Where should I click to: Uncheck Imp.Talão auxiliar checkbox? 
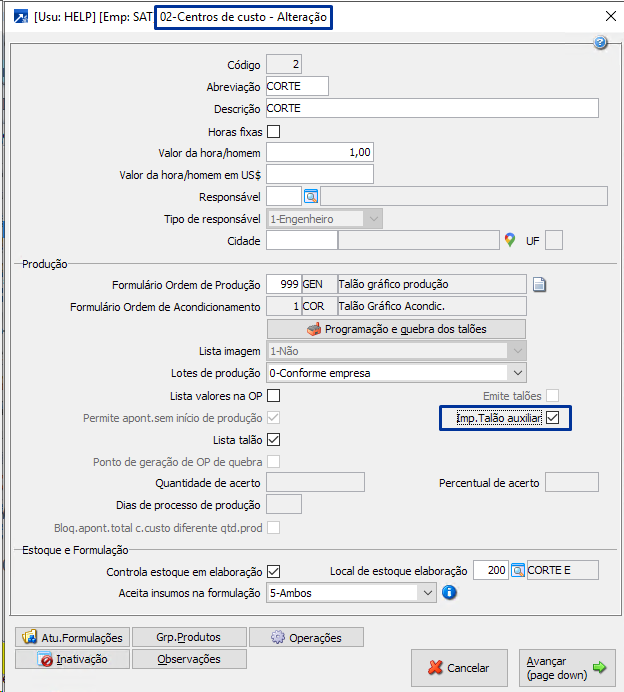coord(553,417)
